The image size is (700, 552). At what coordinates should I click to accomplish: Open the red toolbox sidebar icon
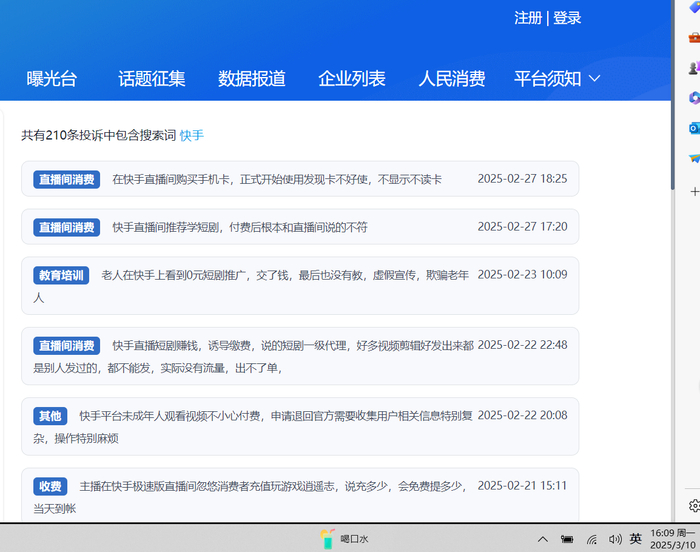pos(694,38)
